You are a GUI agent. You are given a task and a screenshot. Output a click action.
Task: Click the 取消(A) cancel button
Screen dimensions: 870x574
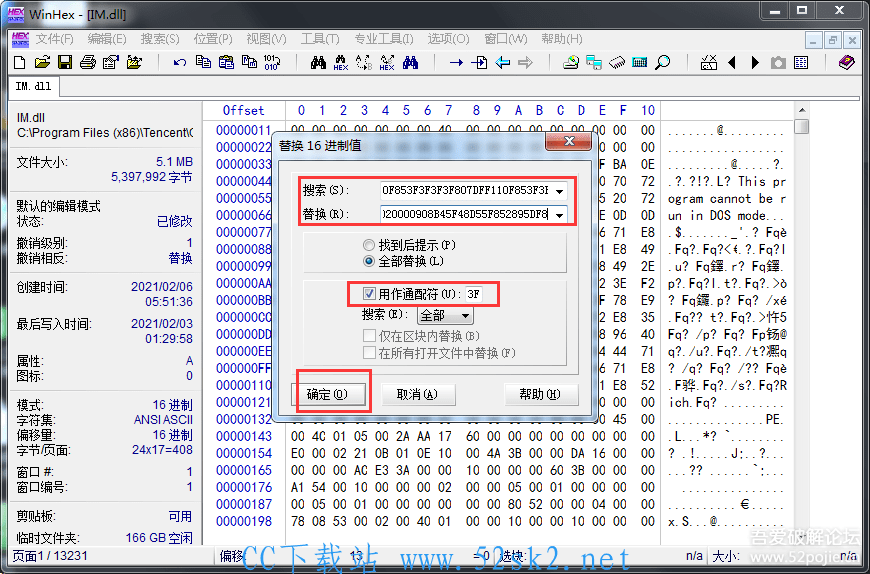[417, 394]
